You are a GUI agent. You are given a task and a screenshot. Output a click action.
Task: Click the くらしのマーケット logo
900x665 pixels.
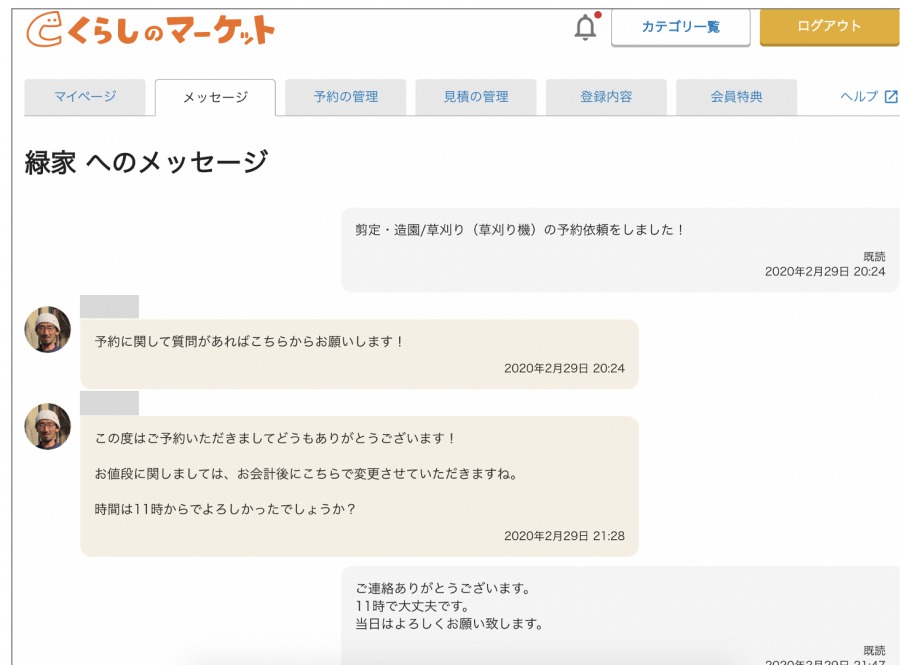click(150, 30)
